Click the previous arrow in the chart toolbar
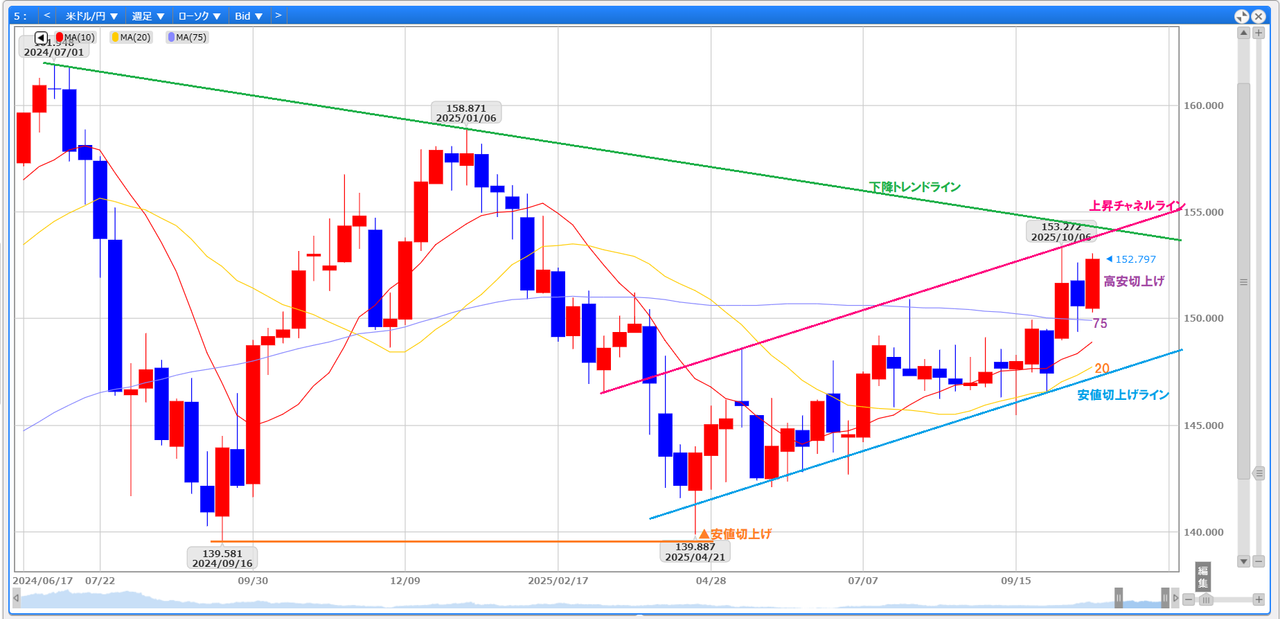The image size is (1280, 619). (x=46, y=16)
